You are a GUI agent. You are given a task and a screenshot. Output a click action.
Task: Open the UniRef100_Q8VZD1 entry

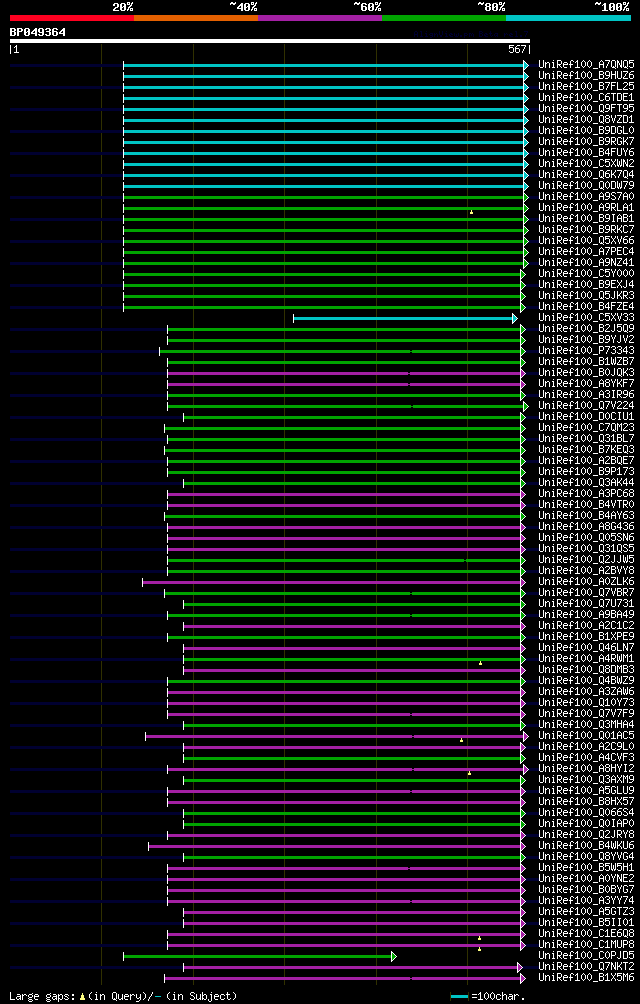tap(586, 120)
